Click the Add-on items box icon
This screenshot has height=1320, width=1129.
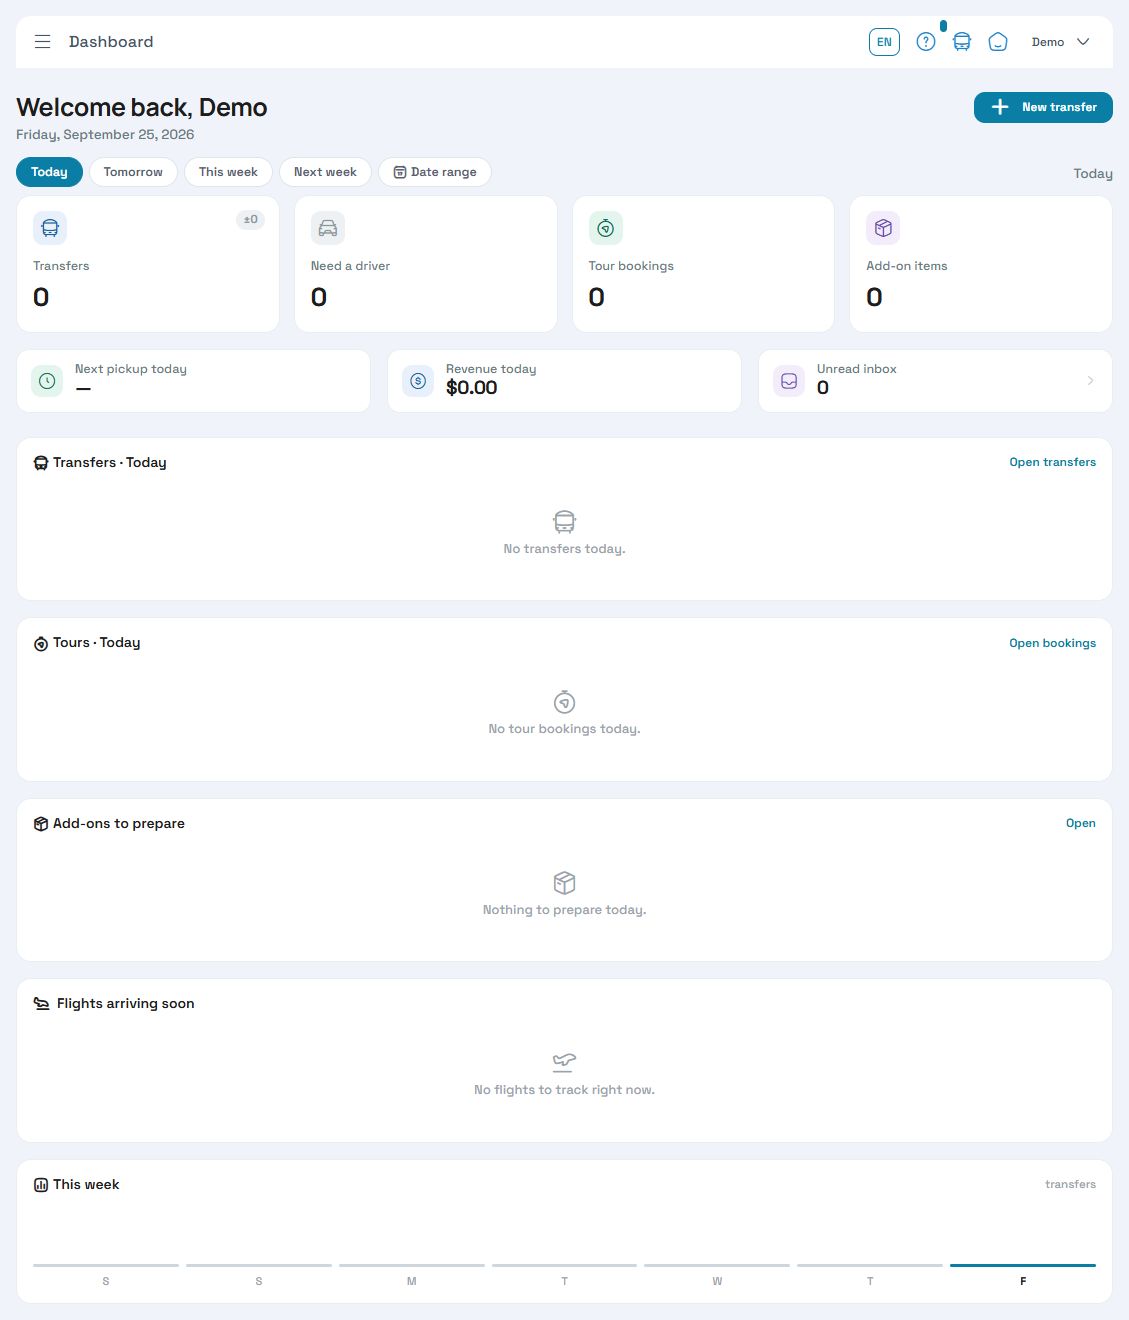pyautogui.click(x=883, y=228)
